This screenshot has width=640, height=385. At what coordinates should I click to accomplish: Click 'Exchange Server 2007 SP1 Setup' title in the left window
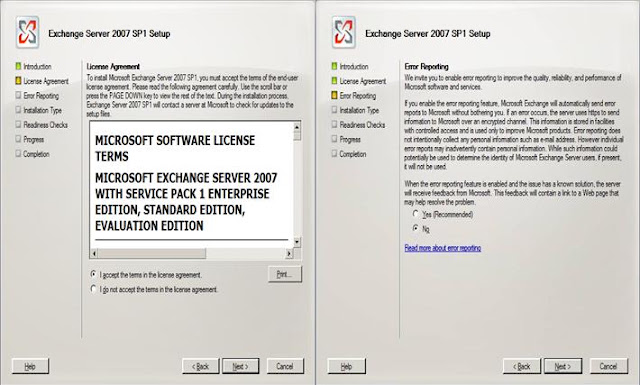point(109,33)
